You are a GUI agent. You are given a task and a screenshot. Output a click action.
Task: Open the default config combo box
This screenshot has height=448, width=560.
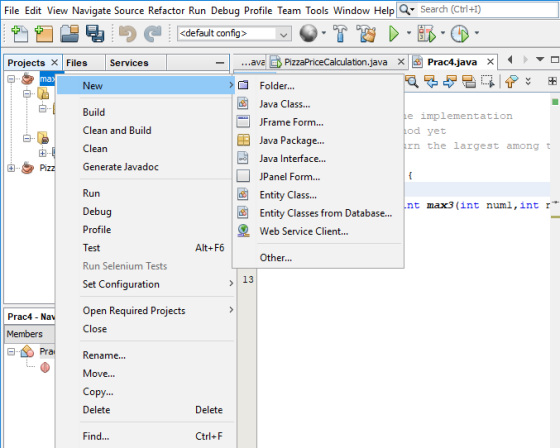234,34
